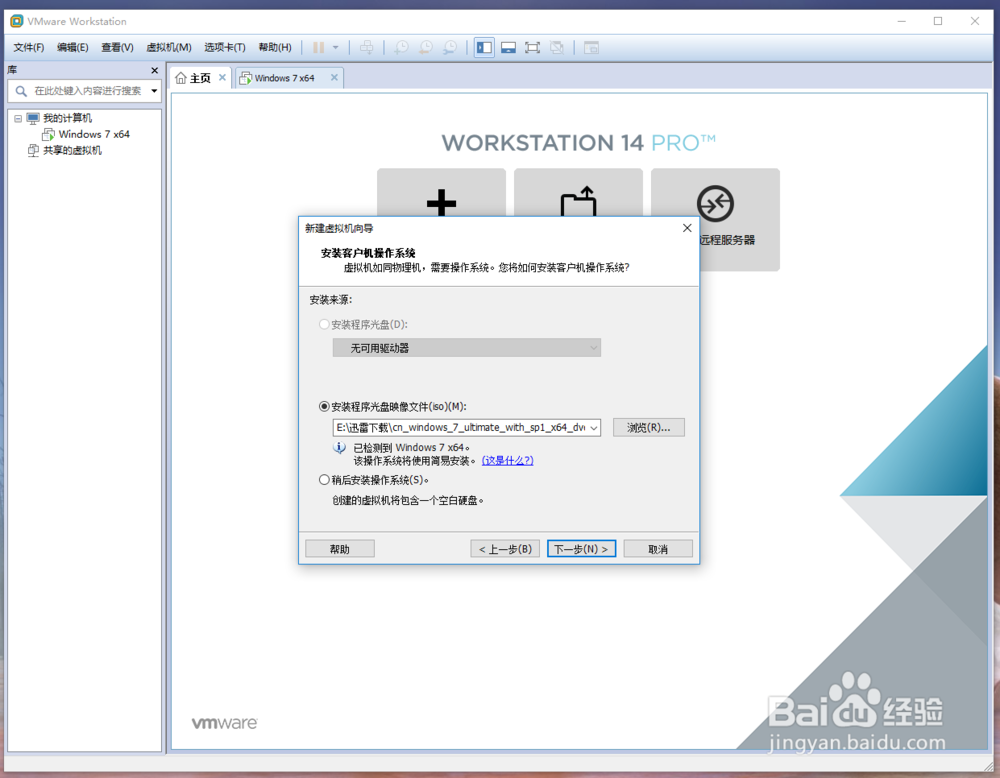Click the connect to remote server icon

click(715, 203)
